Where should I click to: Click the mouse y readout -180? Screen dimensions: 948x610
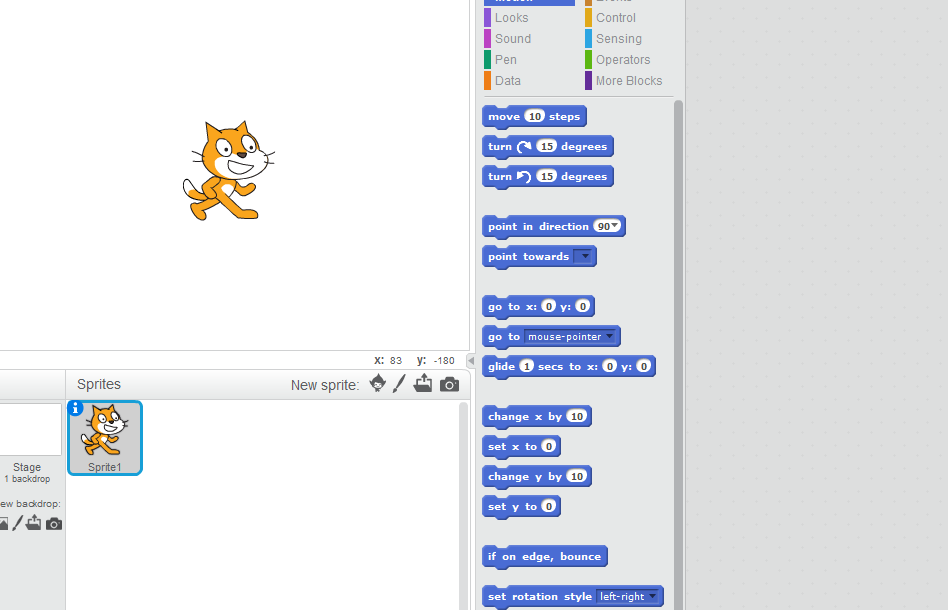[444, 361]
